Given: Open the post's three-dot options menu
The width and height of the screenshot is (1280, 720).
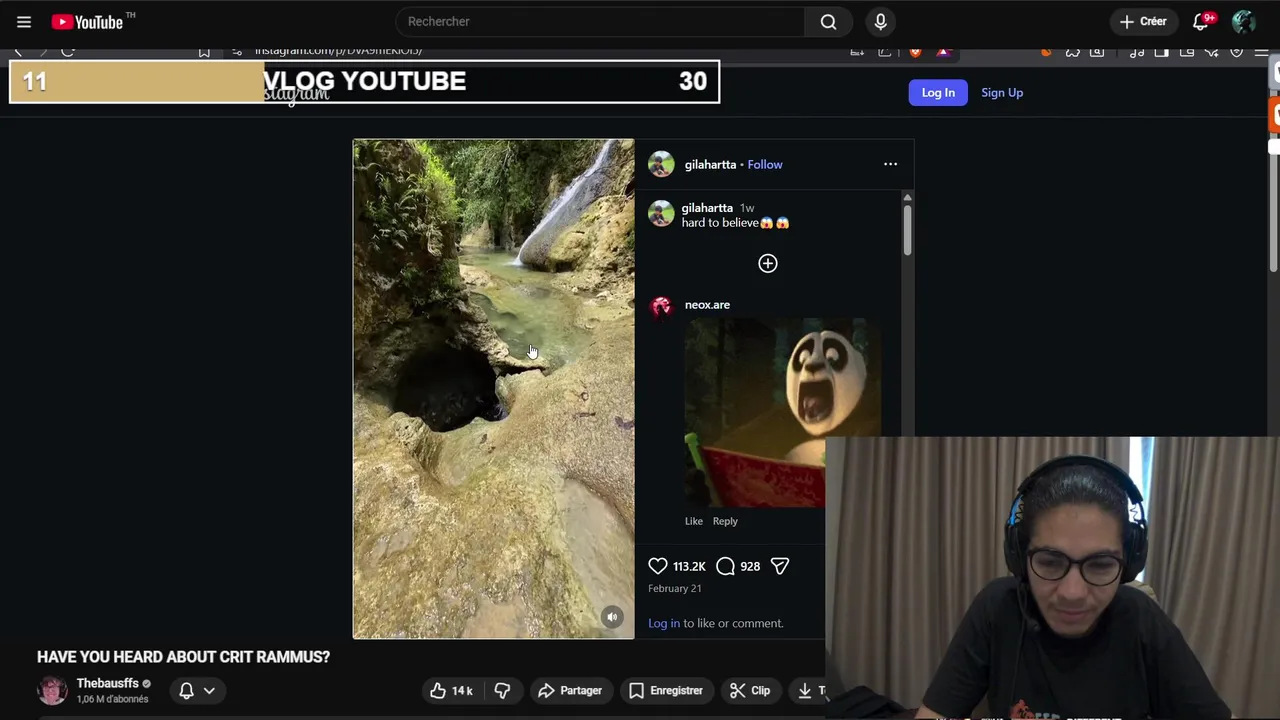Looking at the screenshot, I should 890,164.
